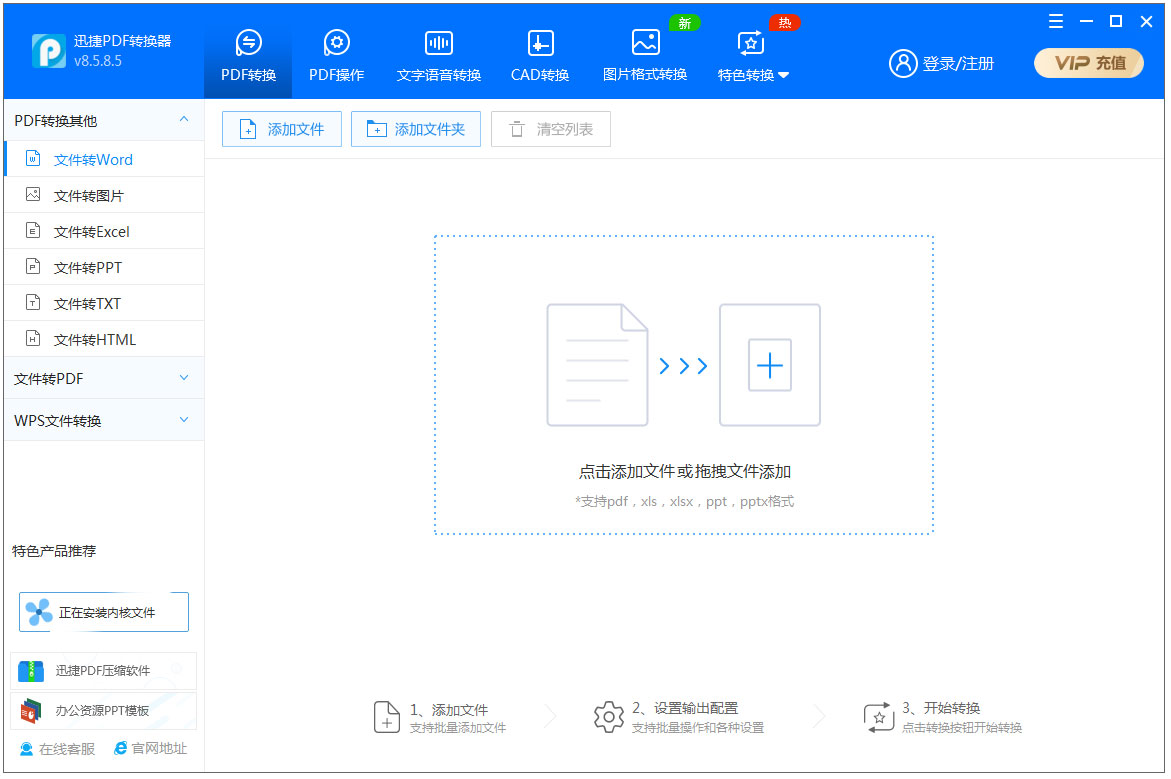Image resolution: width=1171 pixels, height=779 pixels.
Task: Click the 登录/注册 account icon
Action: click(903, 62)
